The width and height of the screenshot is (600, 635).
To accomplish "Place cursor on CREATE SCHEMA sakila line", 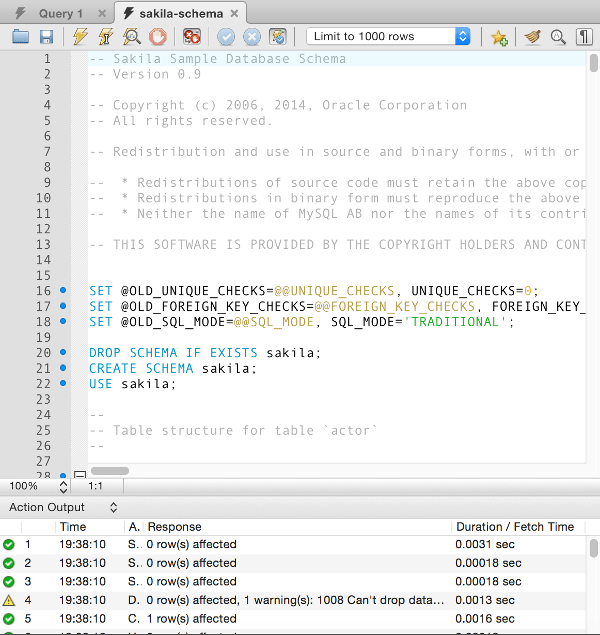I will pyautogui.click(x=173, y=369).
